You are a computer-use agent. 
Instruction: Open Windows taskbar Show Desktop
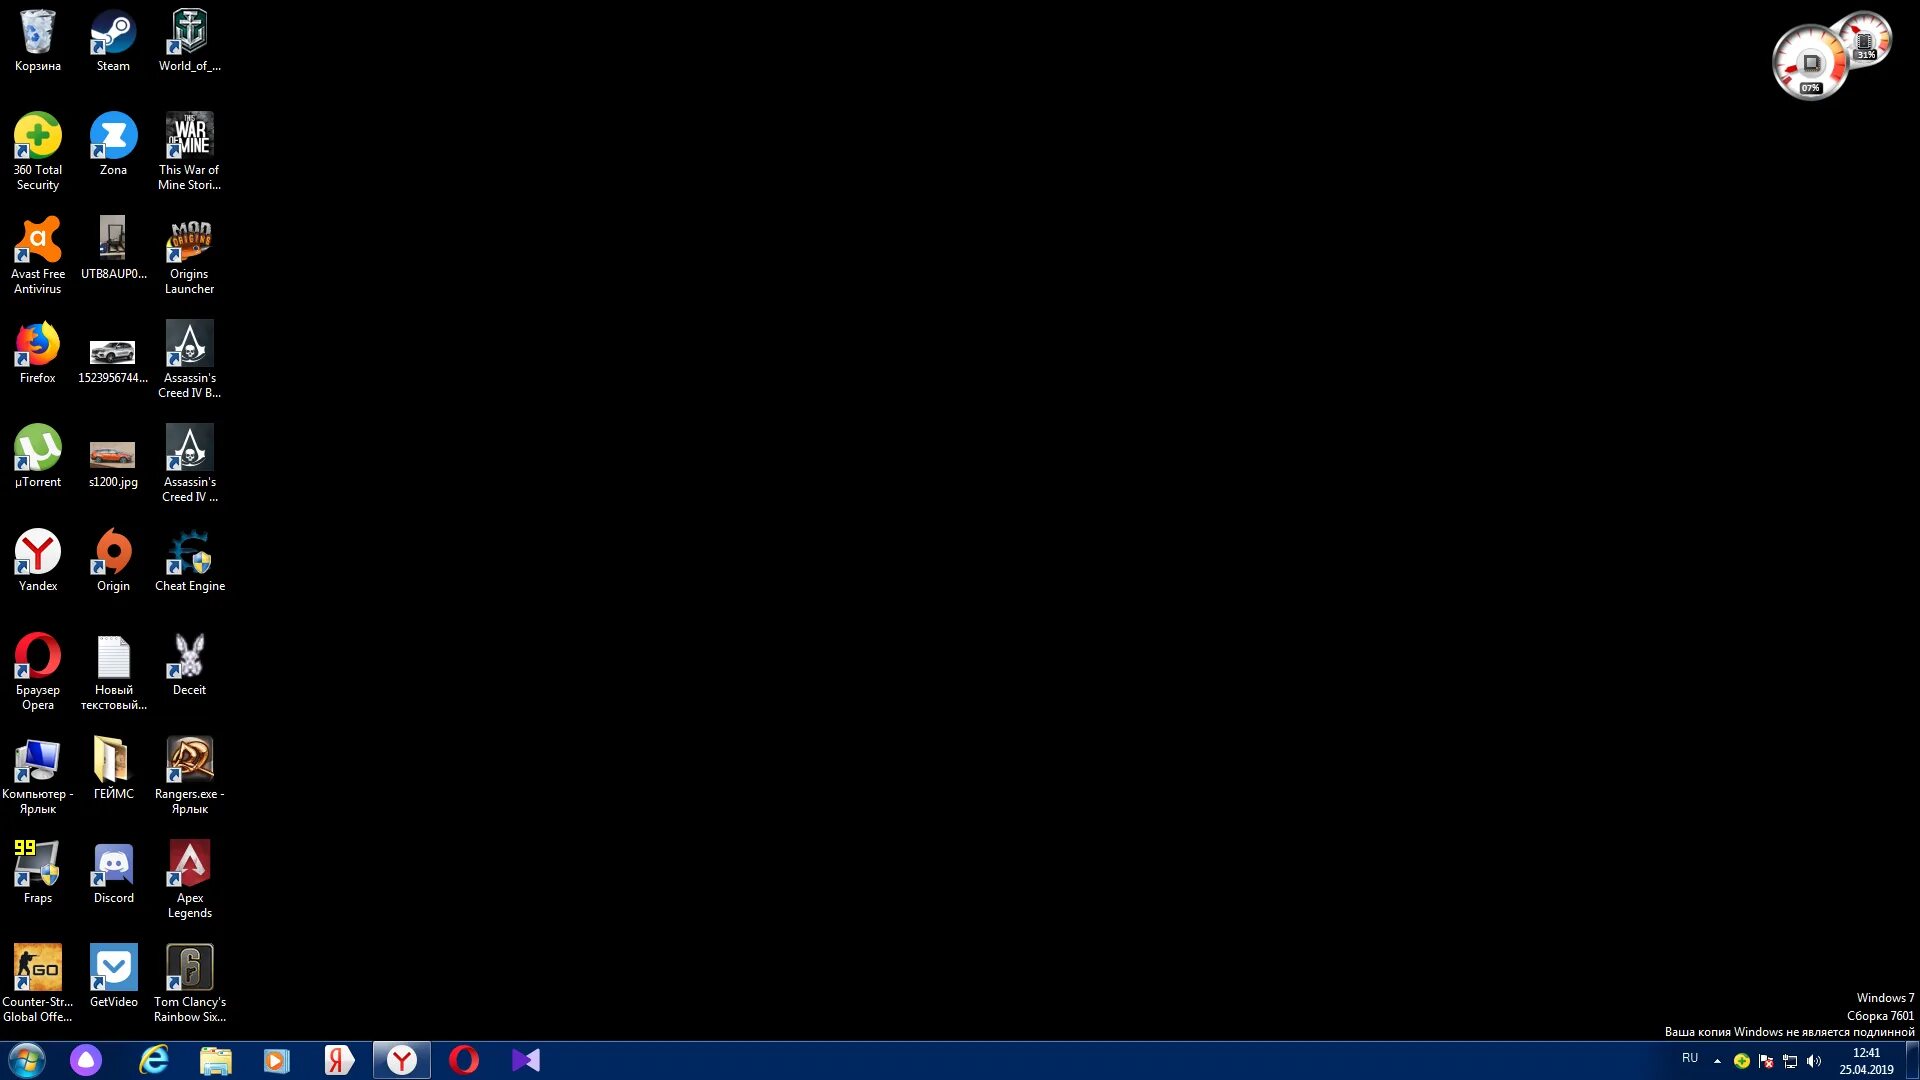(x=1913, y=1060)
